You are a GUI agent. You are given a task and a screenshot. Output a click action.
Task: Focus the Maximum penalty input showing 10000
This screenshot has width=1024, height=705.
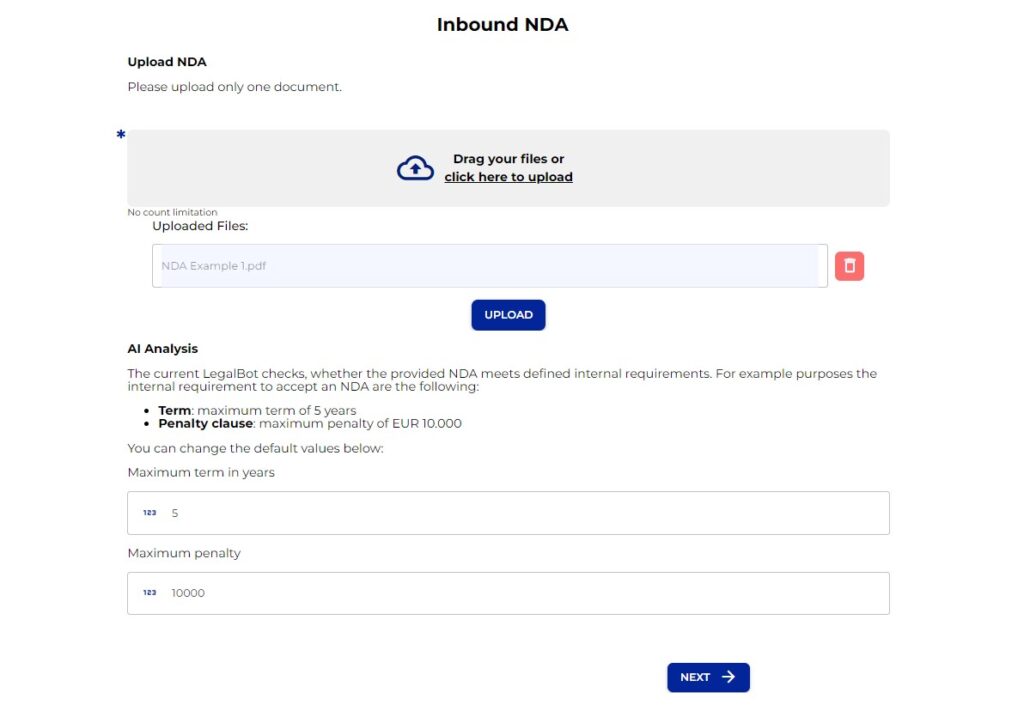point(520,593)
